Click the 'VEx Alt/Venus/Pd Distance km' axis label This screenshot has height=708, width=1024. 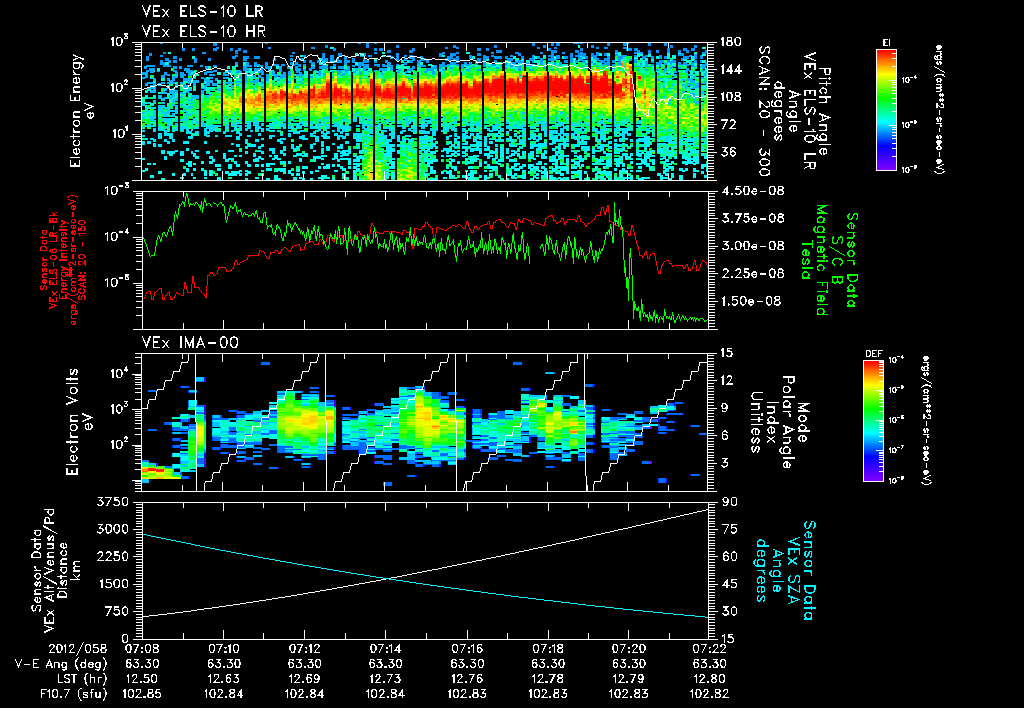click(x=61, y=570)
